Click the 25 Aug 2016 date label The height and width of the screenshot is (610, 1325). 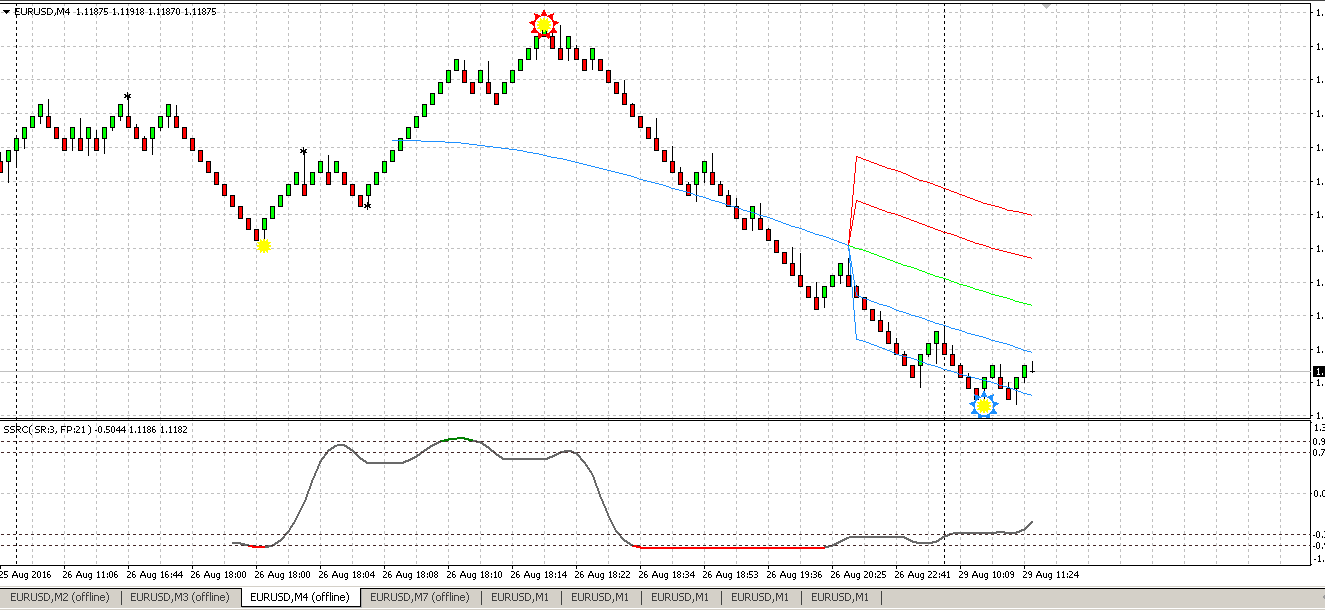[x=25, y=575]
